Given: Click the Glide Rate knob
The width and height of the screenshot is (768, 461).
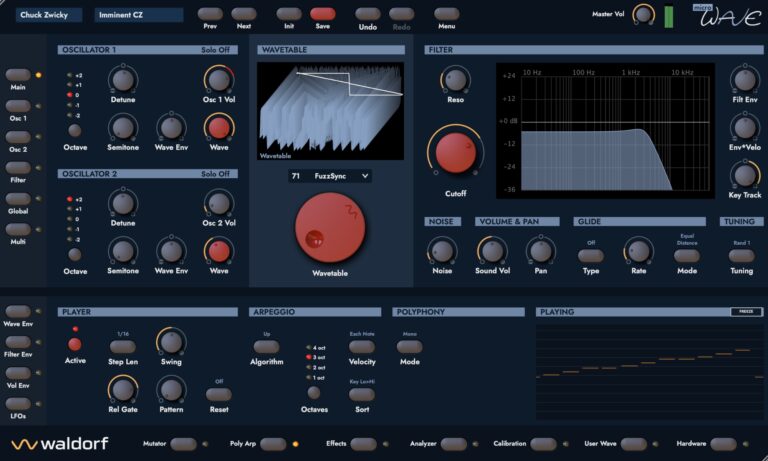Looking at the screenshot, I should pos(639,251).
